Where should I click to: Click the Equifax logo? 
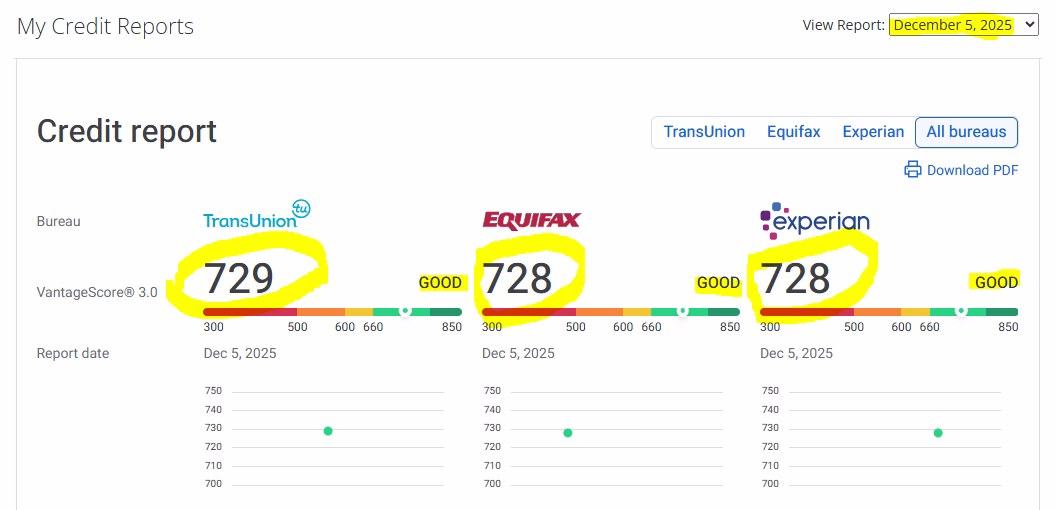coord(531,220)
